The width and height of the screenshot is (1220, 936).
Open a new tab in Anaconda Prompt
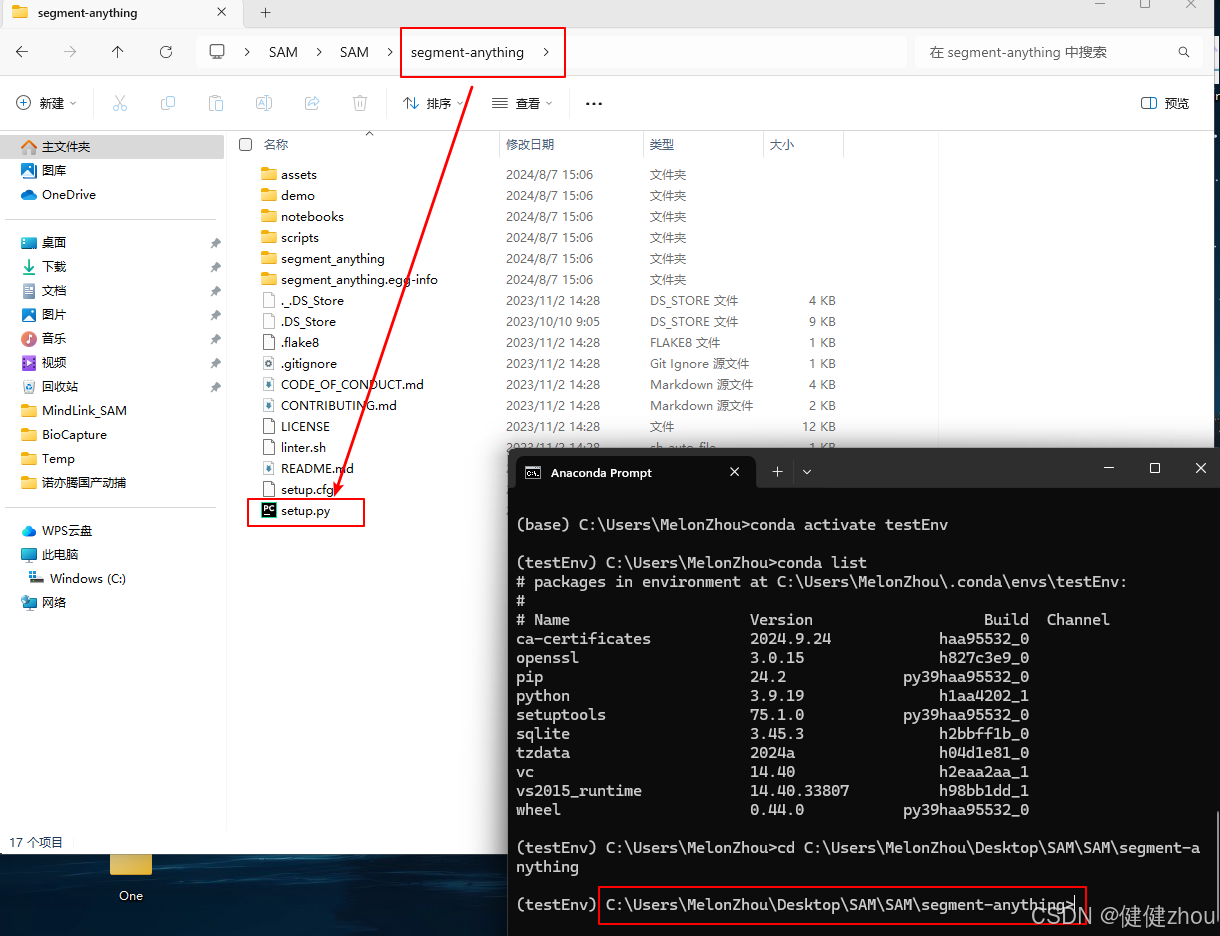(x=777, y=471)
